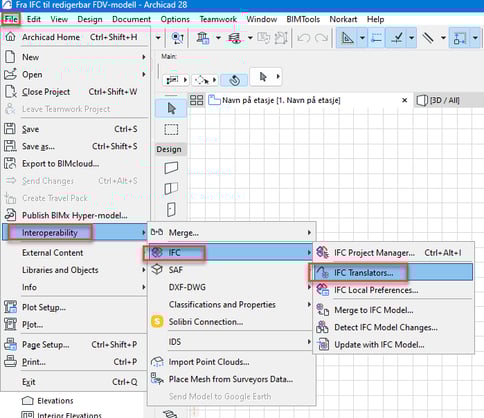The height and width of the screenshot is (418, 484).
Task: Expand the Libraries and Objects submenu
Action: click(x=144, y=270)
